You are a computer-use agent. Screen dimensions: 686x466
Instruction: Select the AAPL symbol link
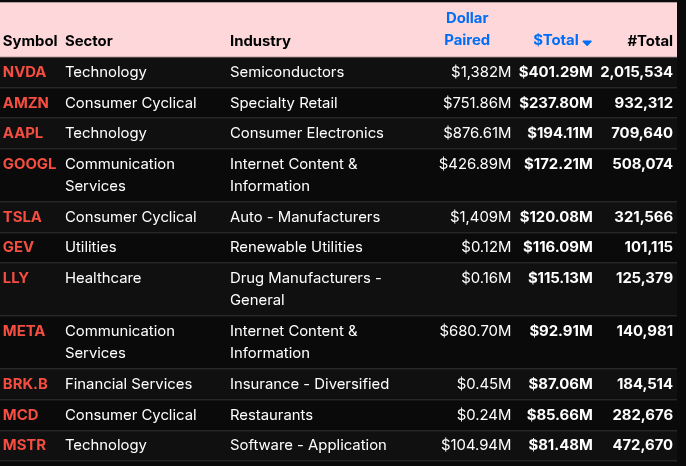pyautogui.click(x=23, y=133)
